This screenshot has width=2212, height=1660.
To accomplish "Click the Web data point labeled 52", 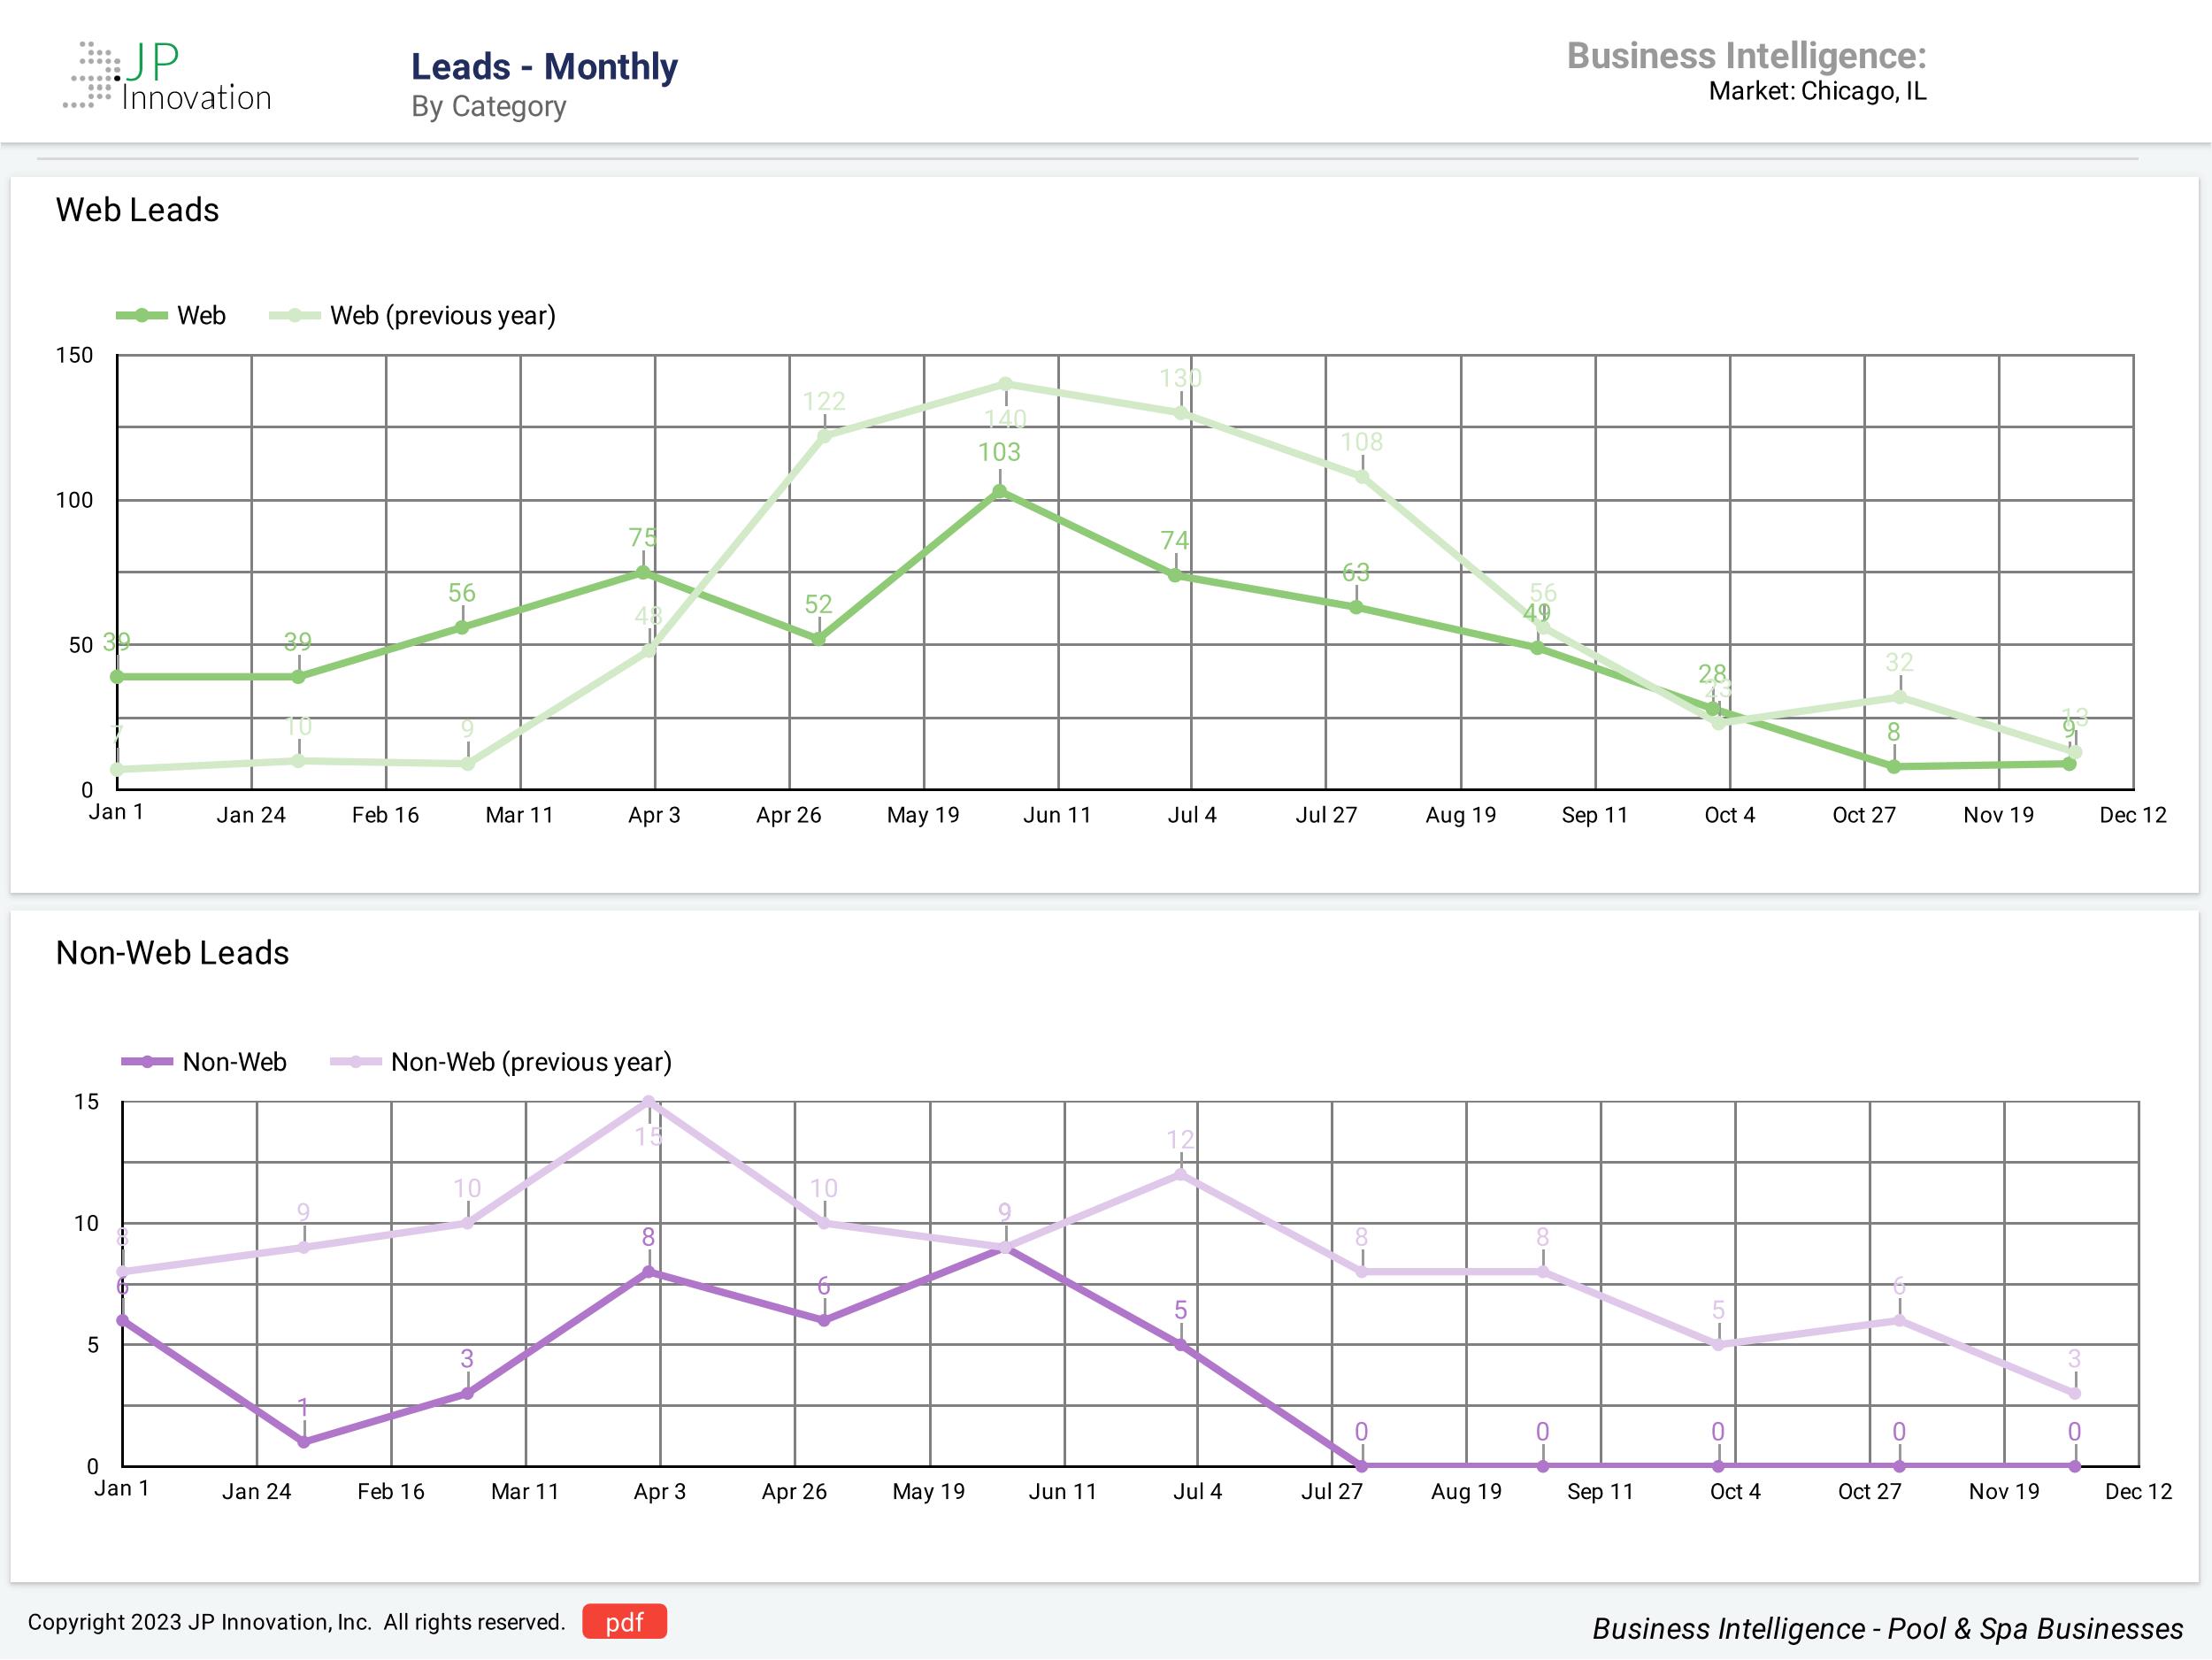I will [x=819, y=640].
